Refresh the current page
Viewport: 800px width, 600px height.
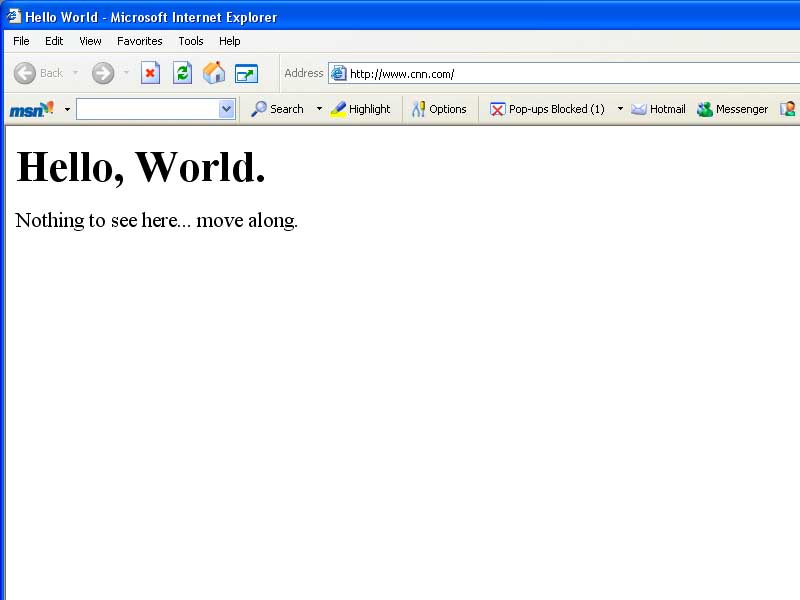click(182, 73)
